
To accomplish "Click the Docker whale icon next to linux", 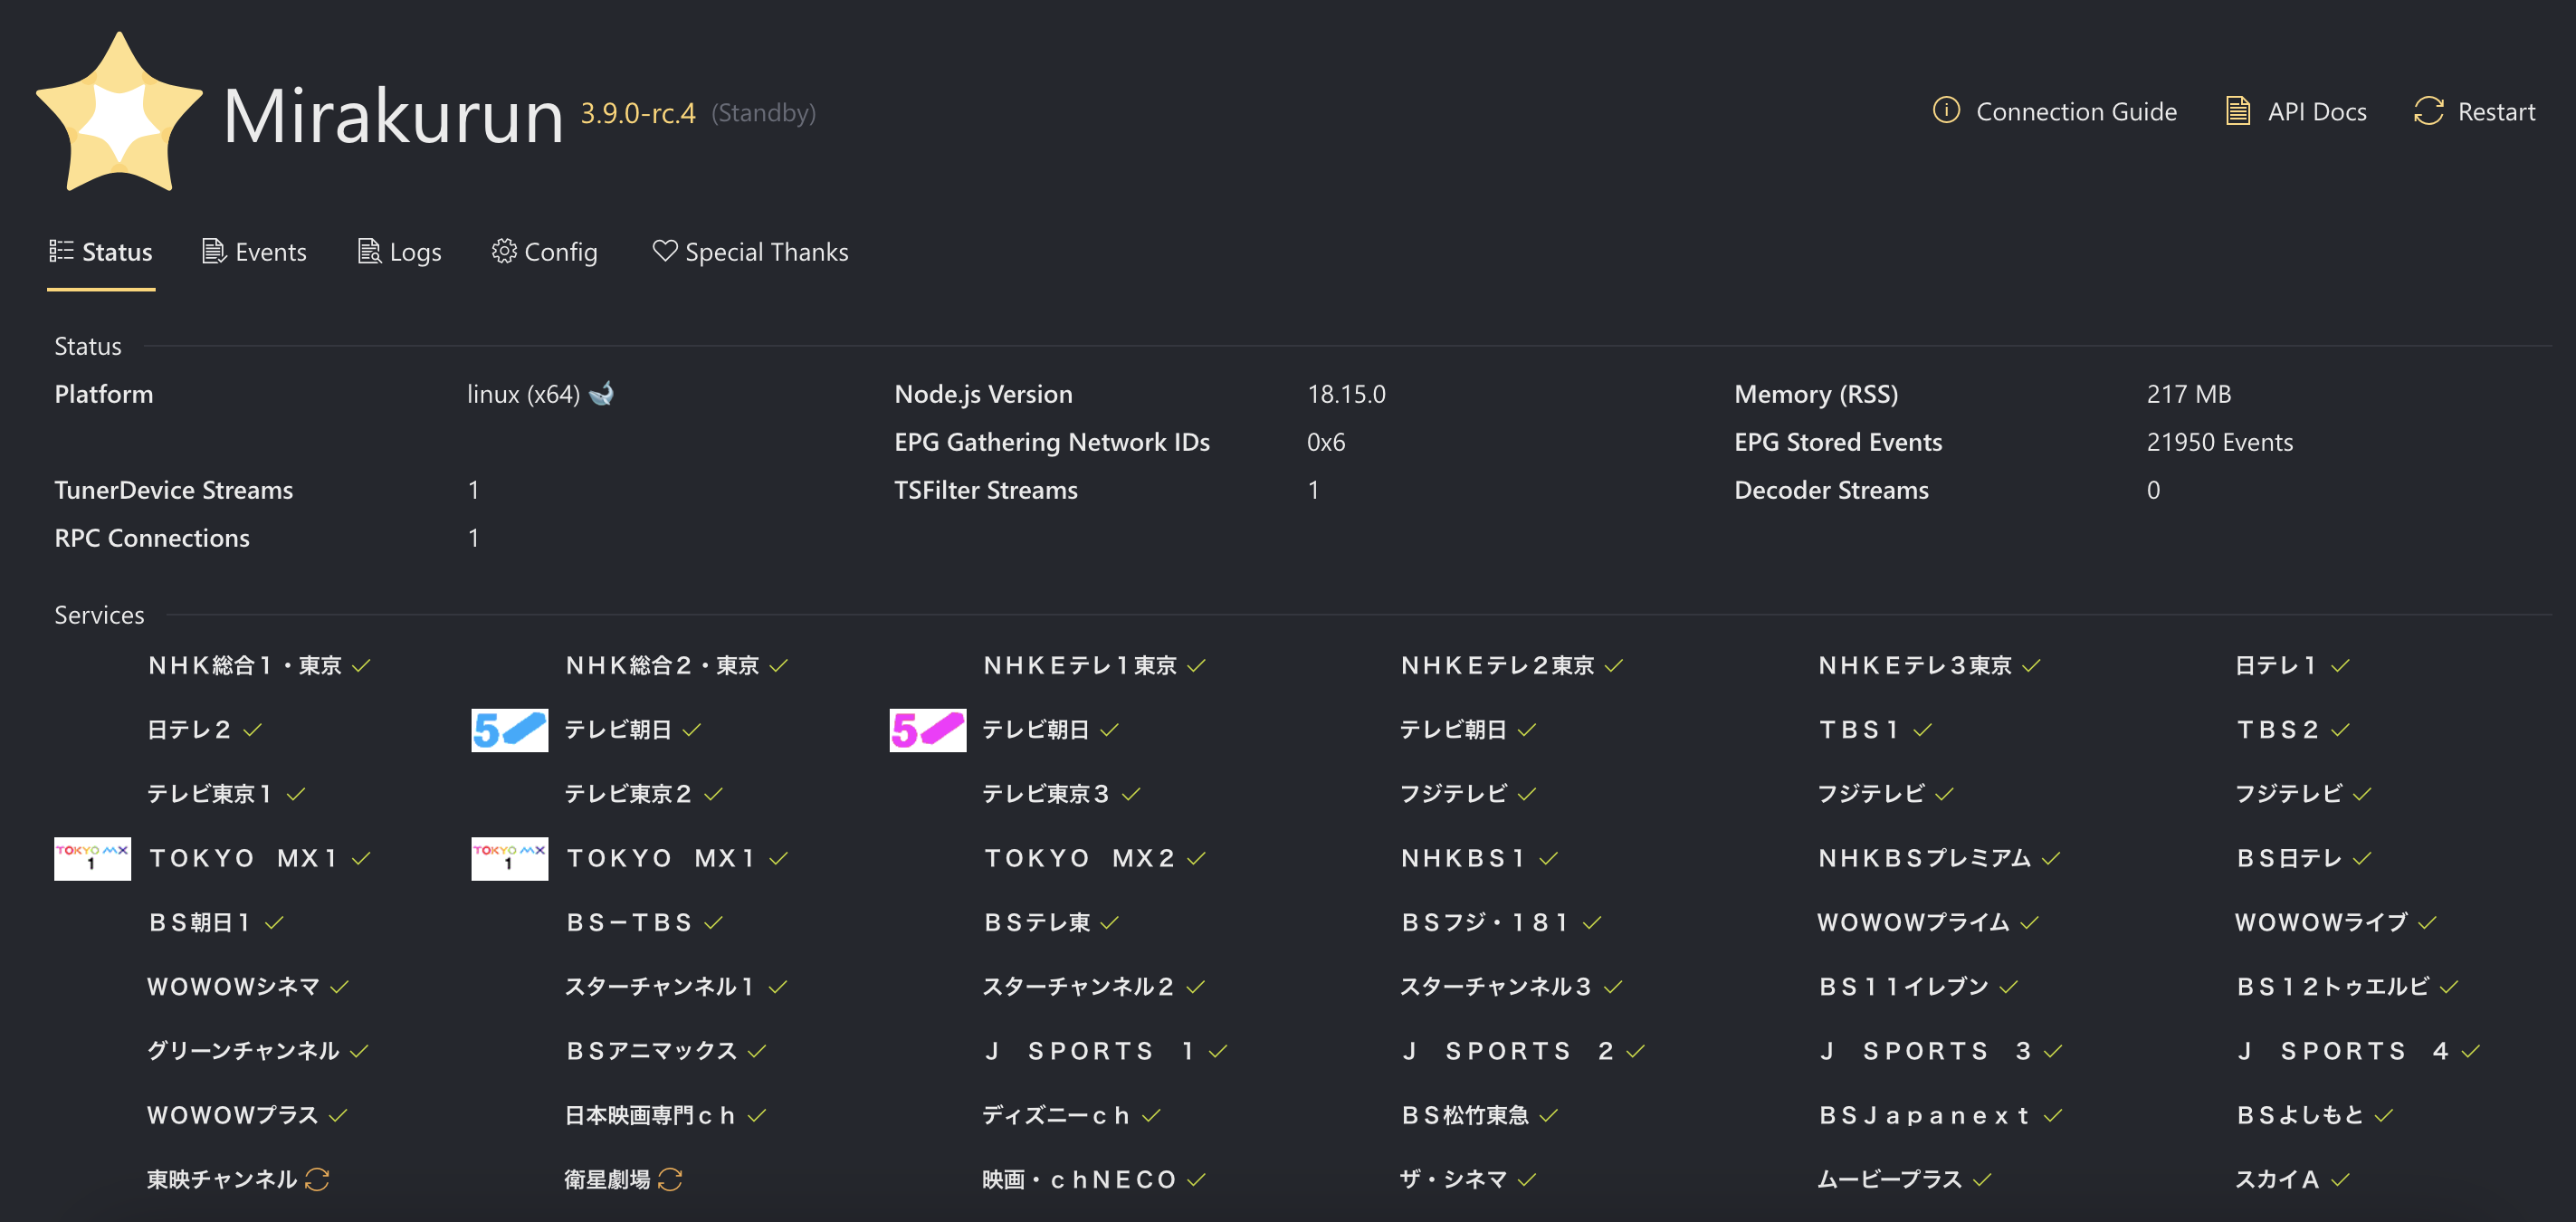I will click(x=602, y=393).
